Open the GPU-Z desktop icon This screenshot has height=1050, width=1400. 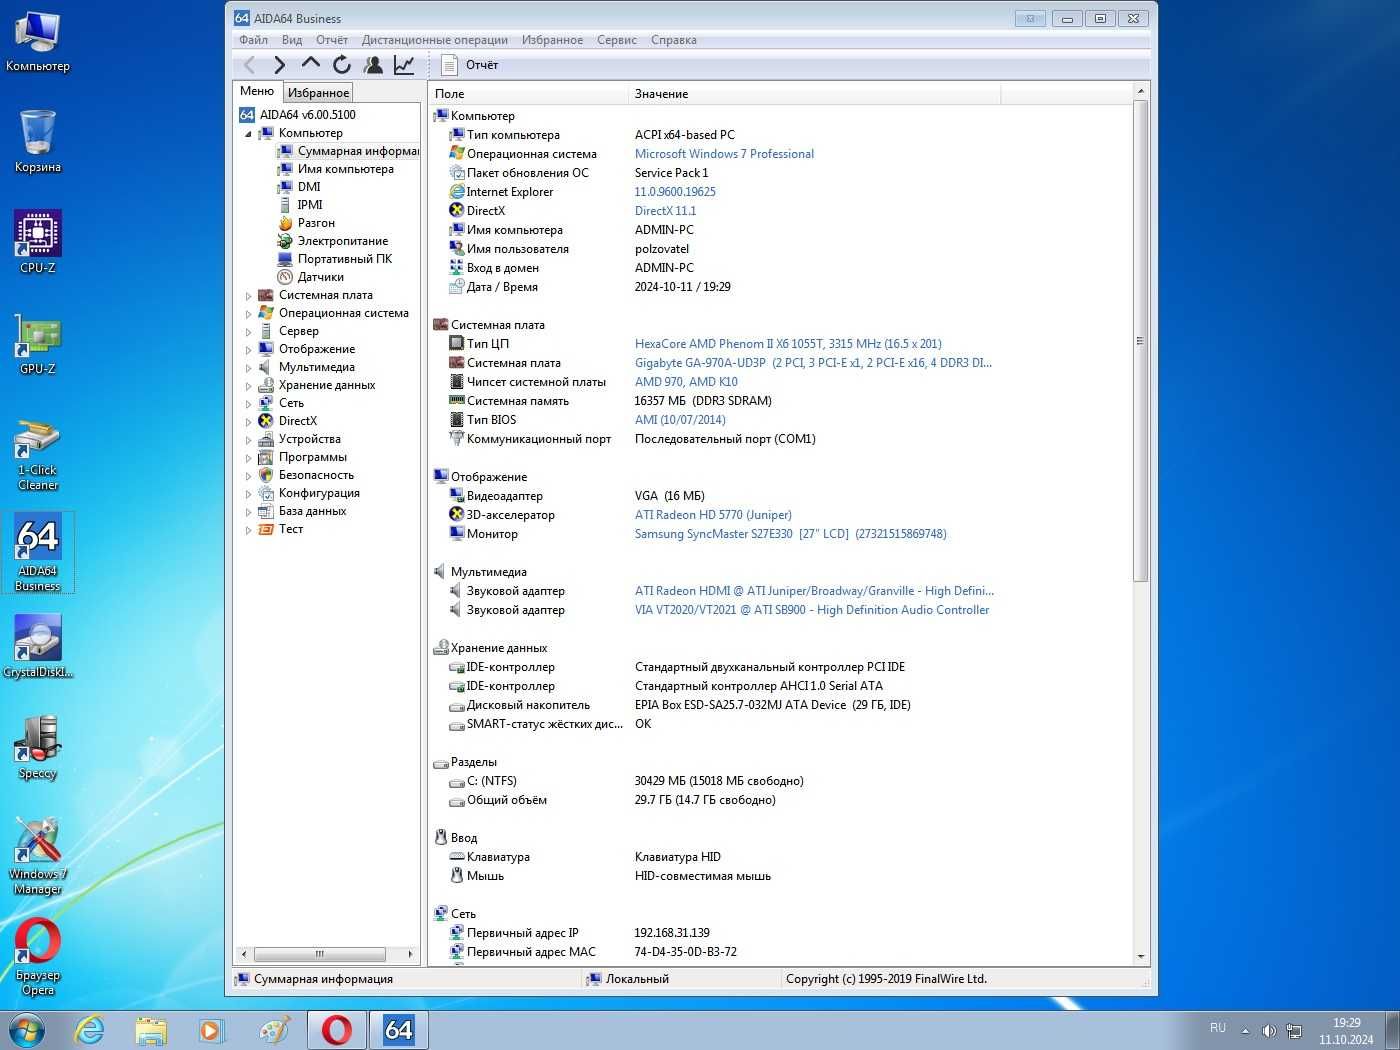(38, 343)
